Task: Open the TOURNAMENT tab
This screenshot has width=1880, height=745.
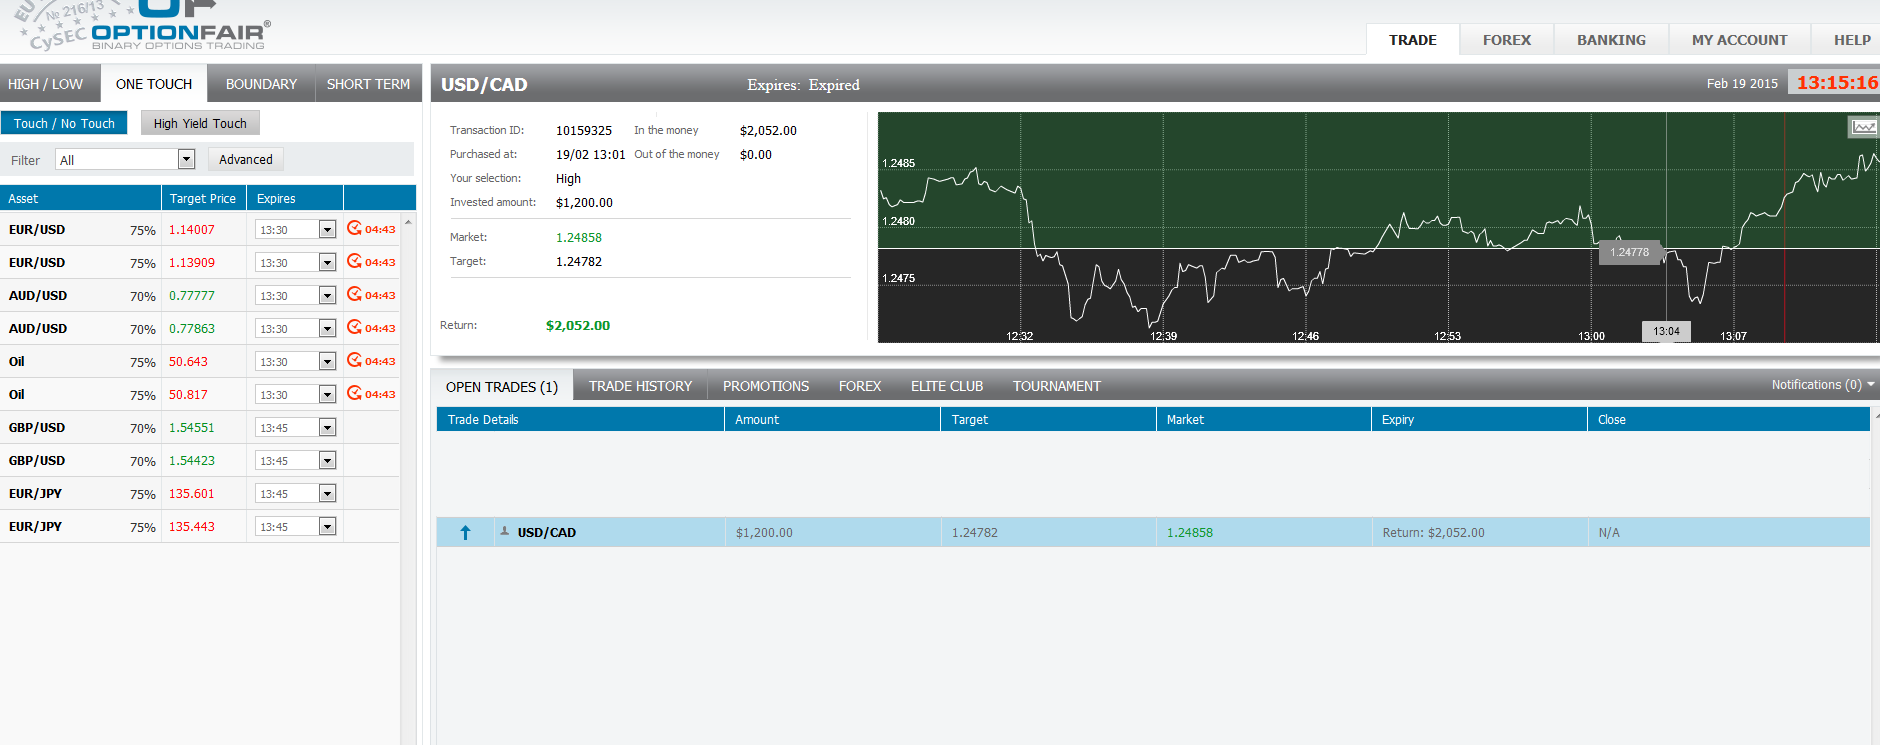Action: click(x=1057, y=386)
